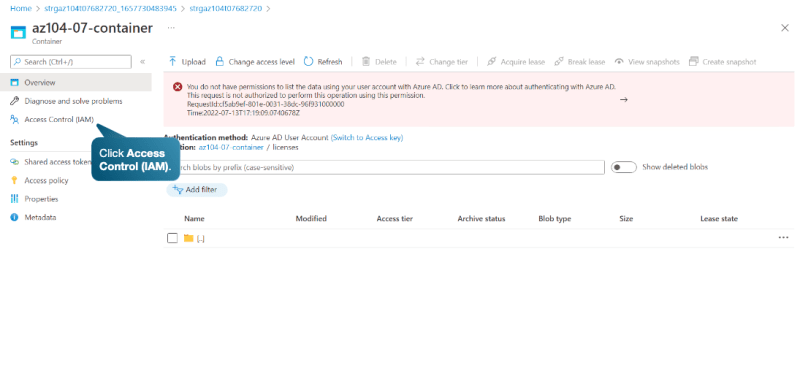Viewport: 800px width, 368px height.
Task: Click the View snapshots eye icon
Action: point(619,61)
